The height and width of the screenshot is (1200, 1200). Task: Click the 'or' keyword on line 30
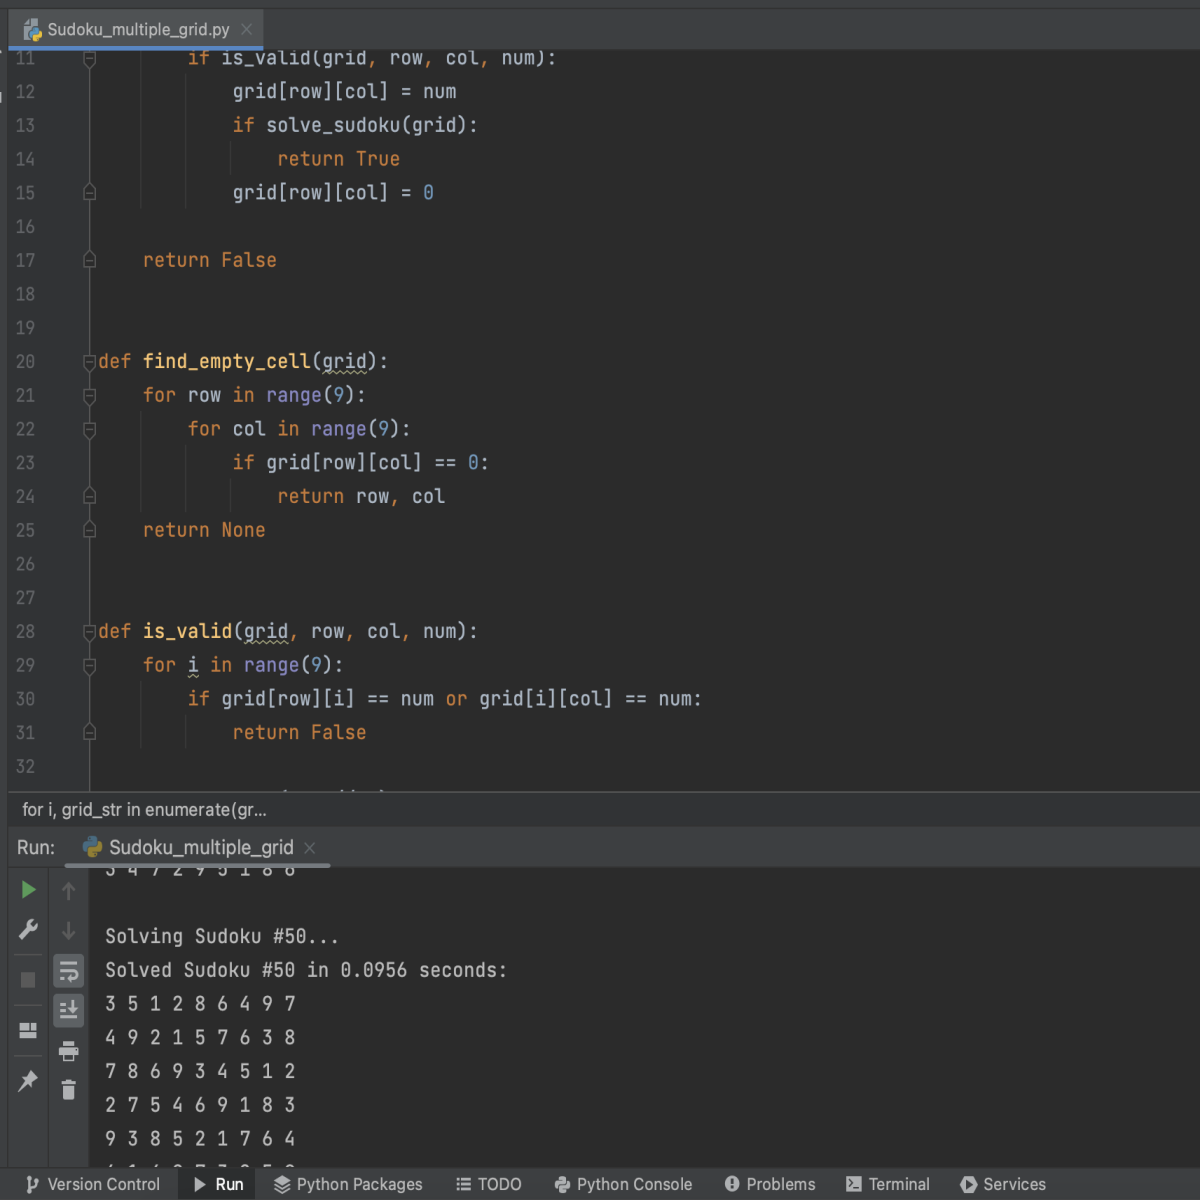[x=456, y=699]
